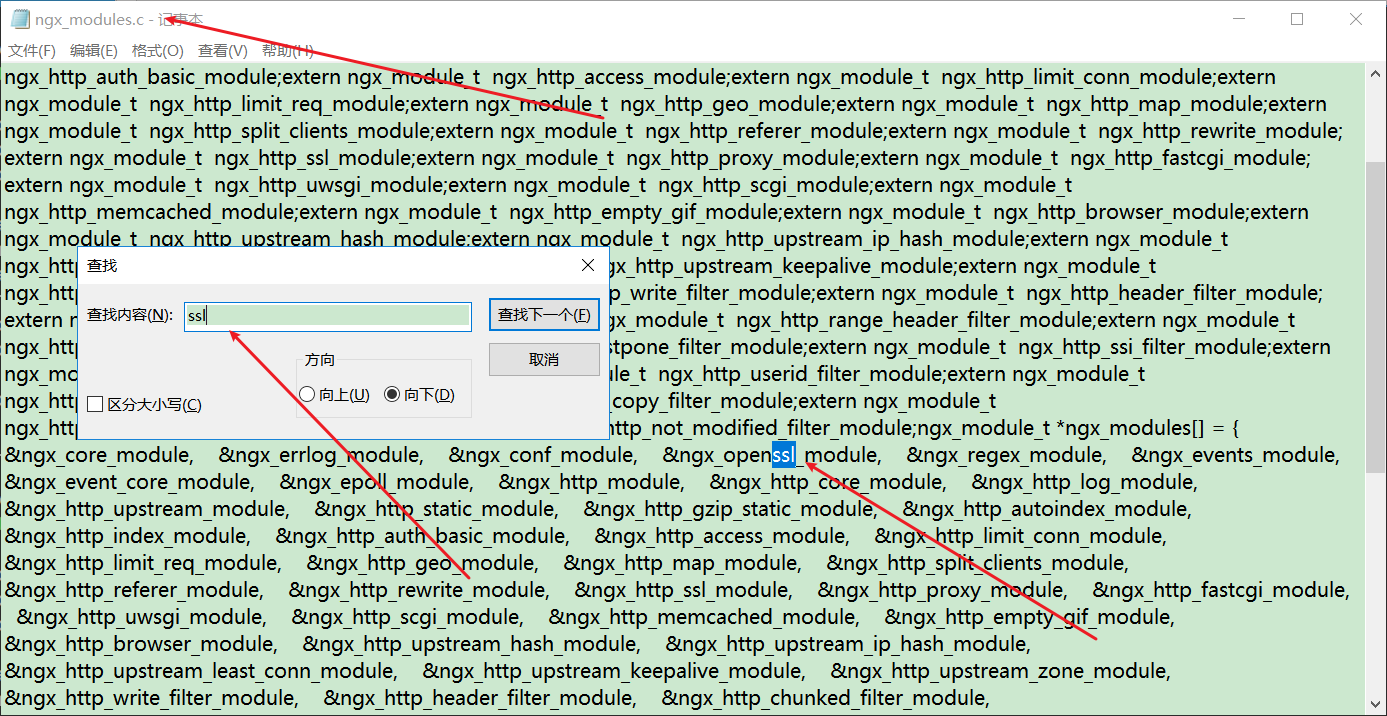
Task: Click text '&ngx_core_module,'
Action: tap(99, 456)
